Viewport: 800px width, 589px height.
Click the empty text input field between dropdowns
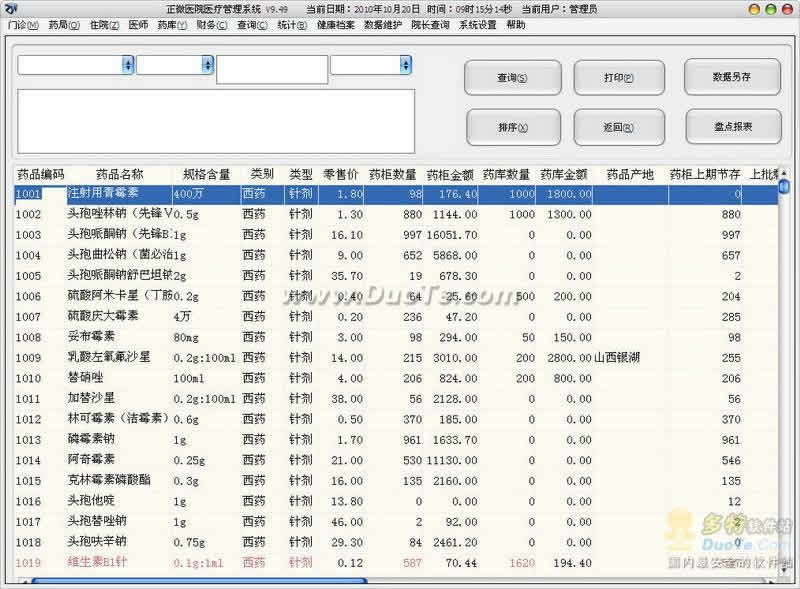(272, 69)
